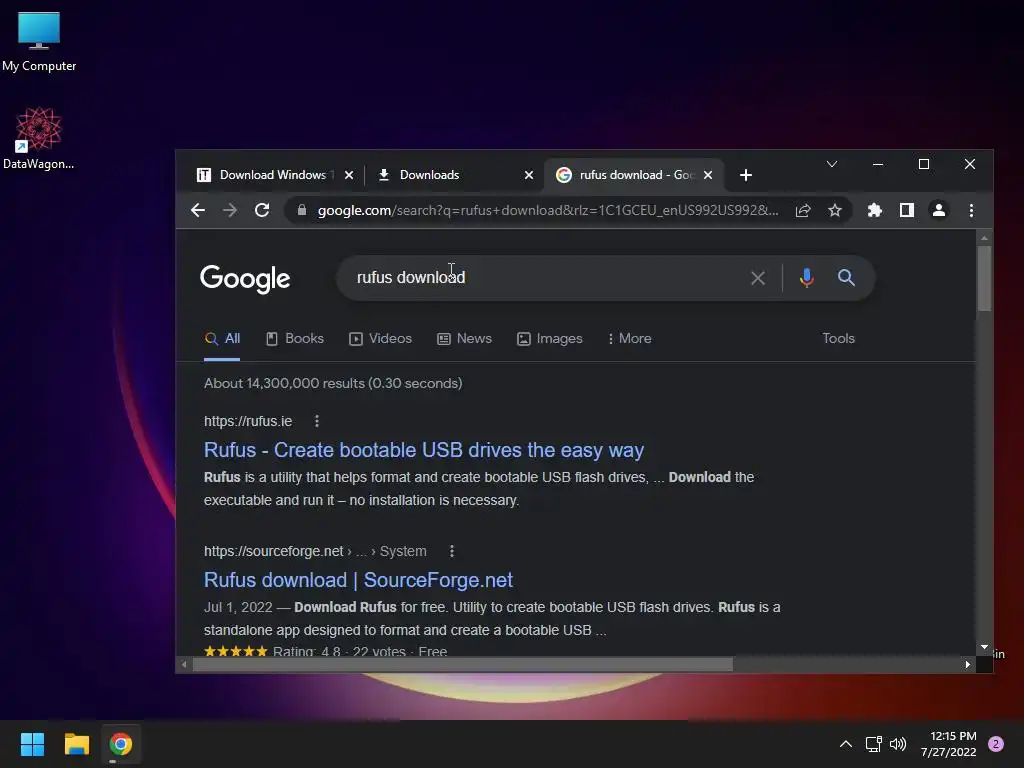This screenshot has height=768, width=1024.
Task: Open options dots next to sourceforge.net result
Action: (x=451, y=551)
